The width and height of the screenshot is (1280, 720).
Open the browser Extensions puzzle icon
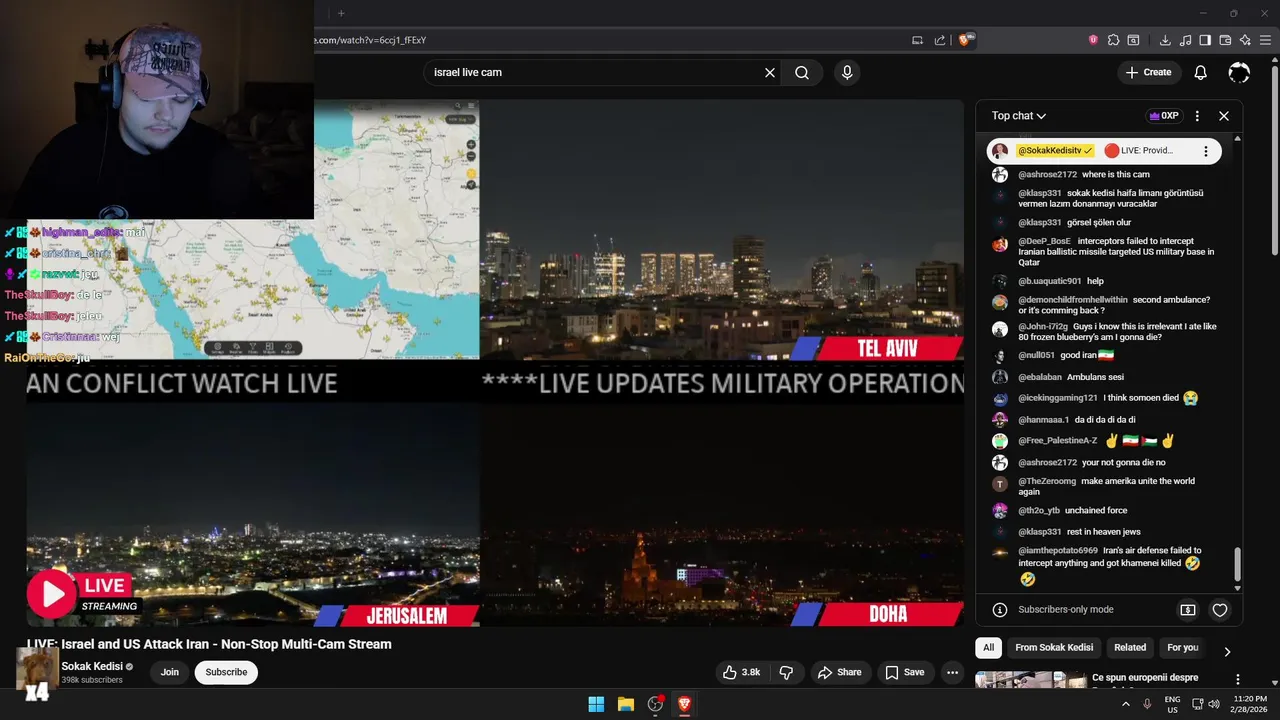click(x=1113, y=40)
